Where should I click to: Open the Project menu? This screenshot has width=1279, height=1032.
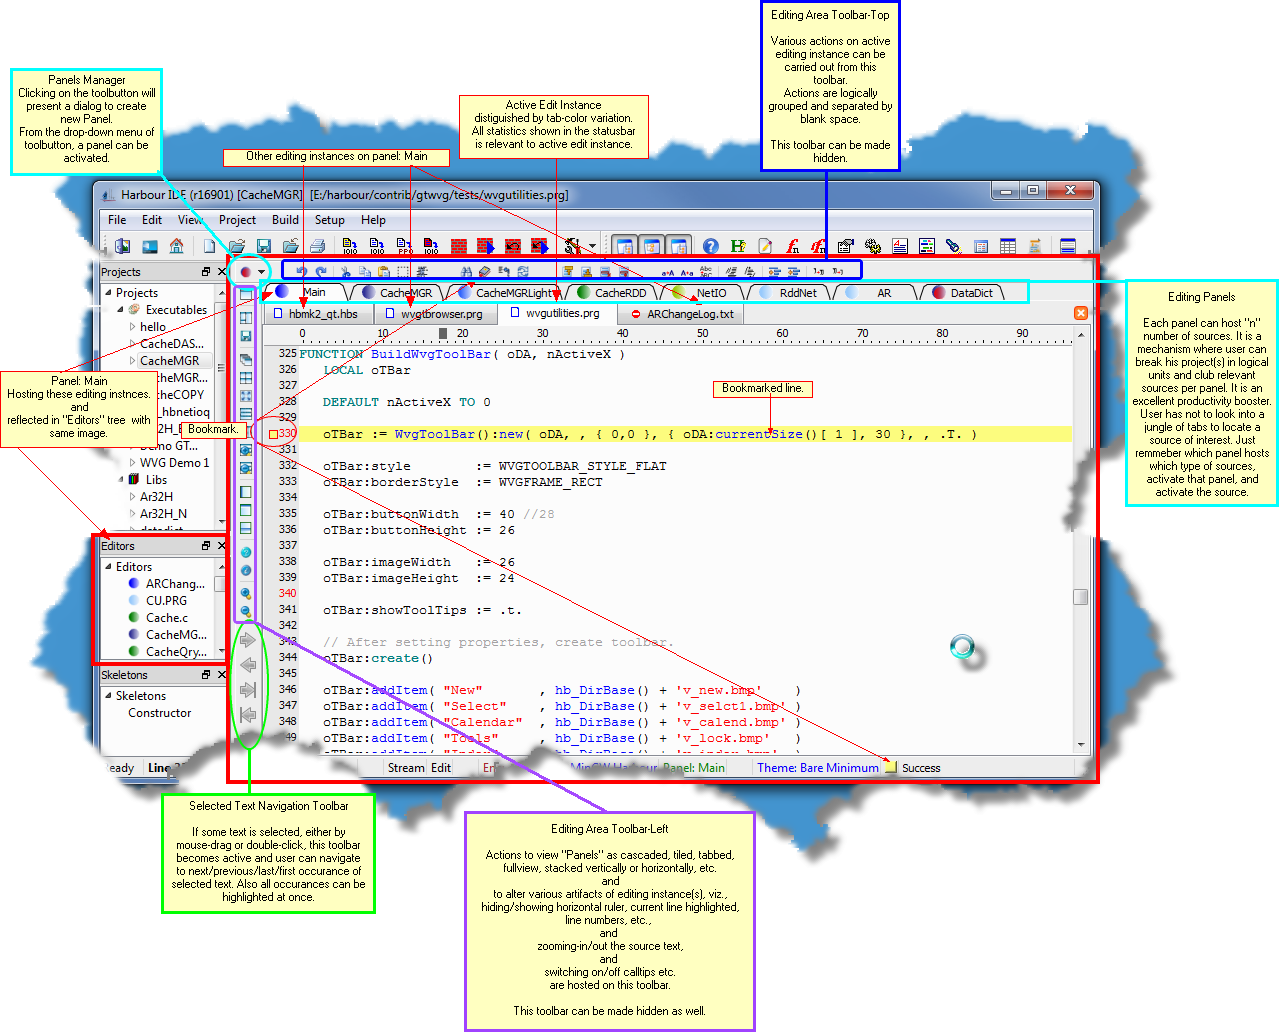[x=237, y=220]
